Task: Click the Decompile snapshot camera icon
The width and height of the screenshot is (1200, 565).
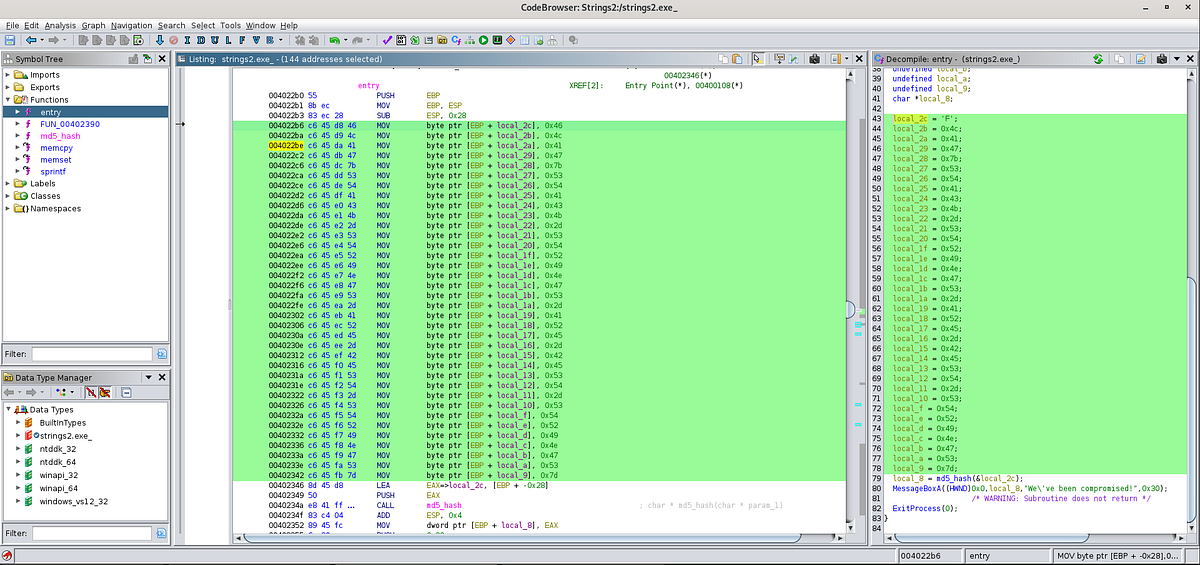Action: 1163,59
